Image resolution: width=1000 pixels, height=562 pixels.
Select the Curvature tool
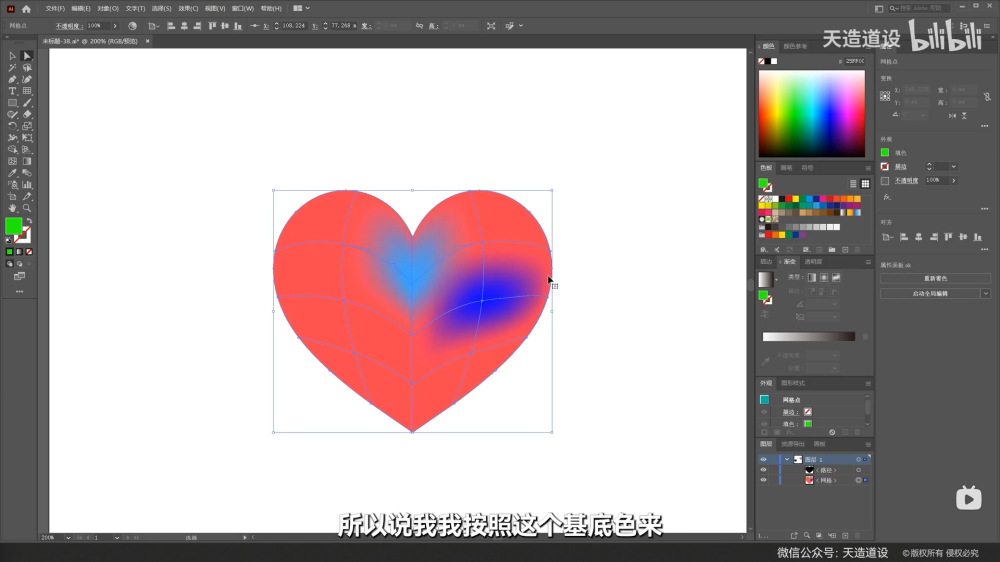(27, 79)
